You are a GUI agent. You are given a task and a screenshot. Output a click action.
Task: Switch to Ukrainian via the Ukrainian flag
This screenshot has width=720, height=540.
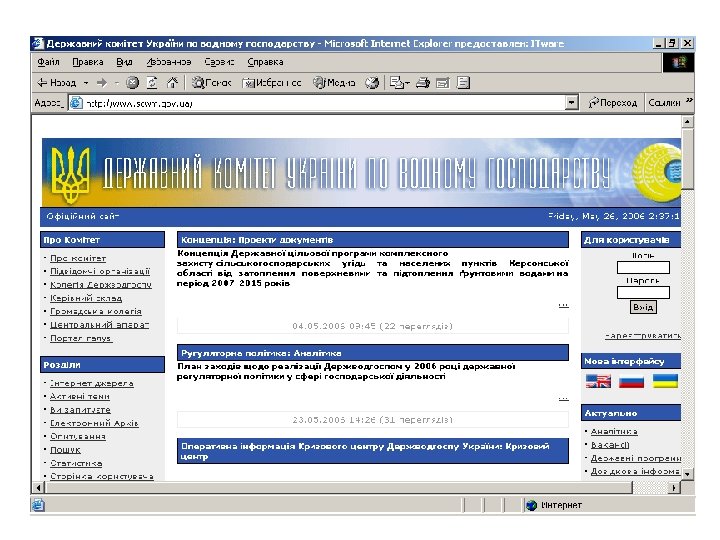pyautogui.click(x=665, y=381)
